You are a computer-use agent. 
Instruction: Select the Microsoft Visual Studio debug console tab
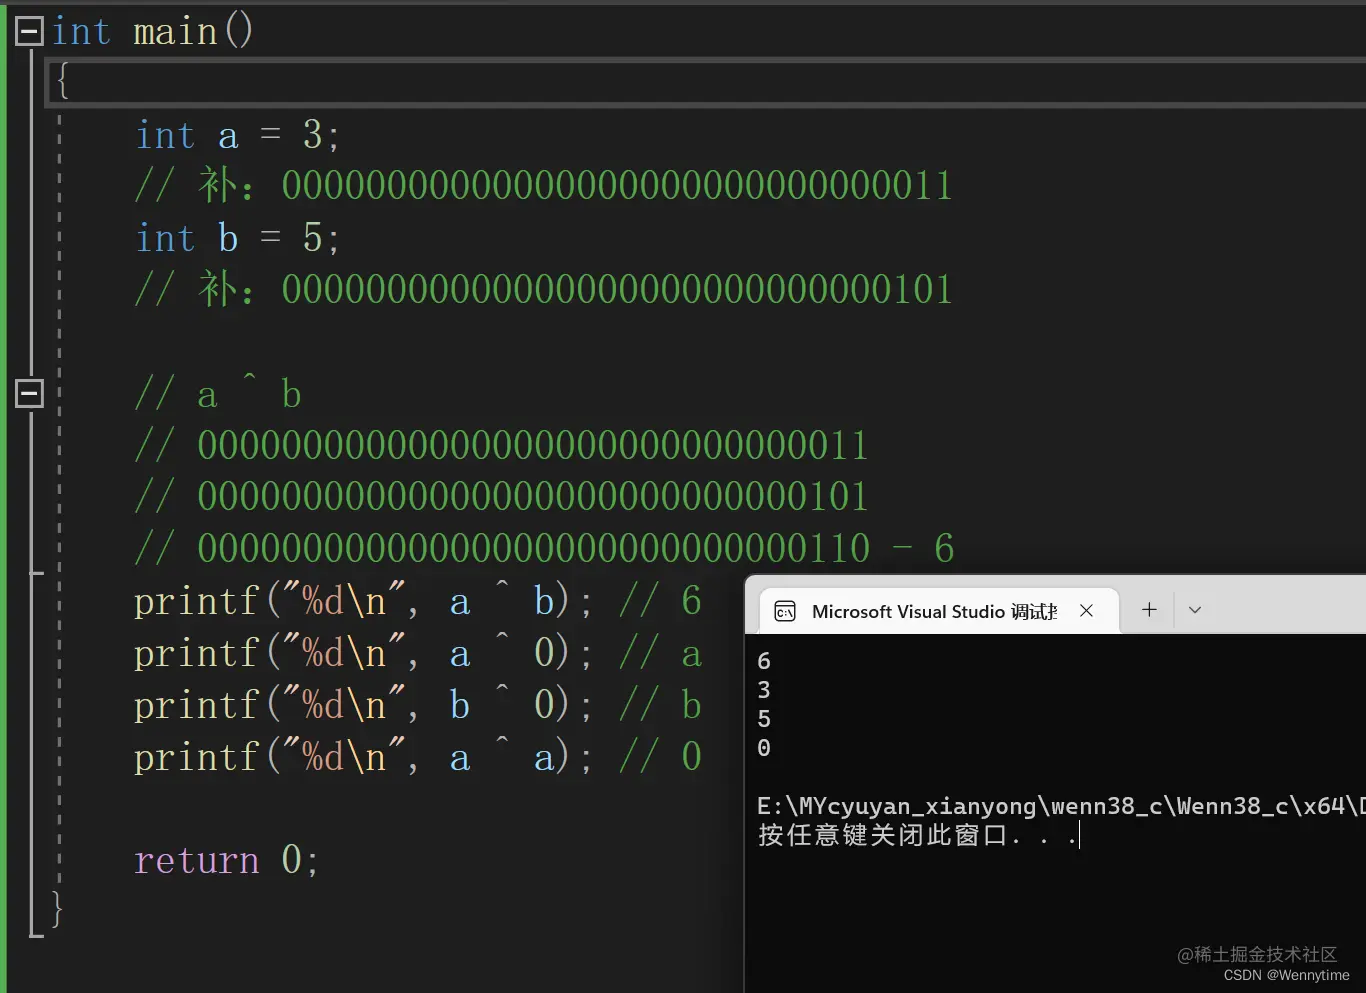[939, 611]
